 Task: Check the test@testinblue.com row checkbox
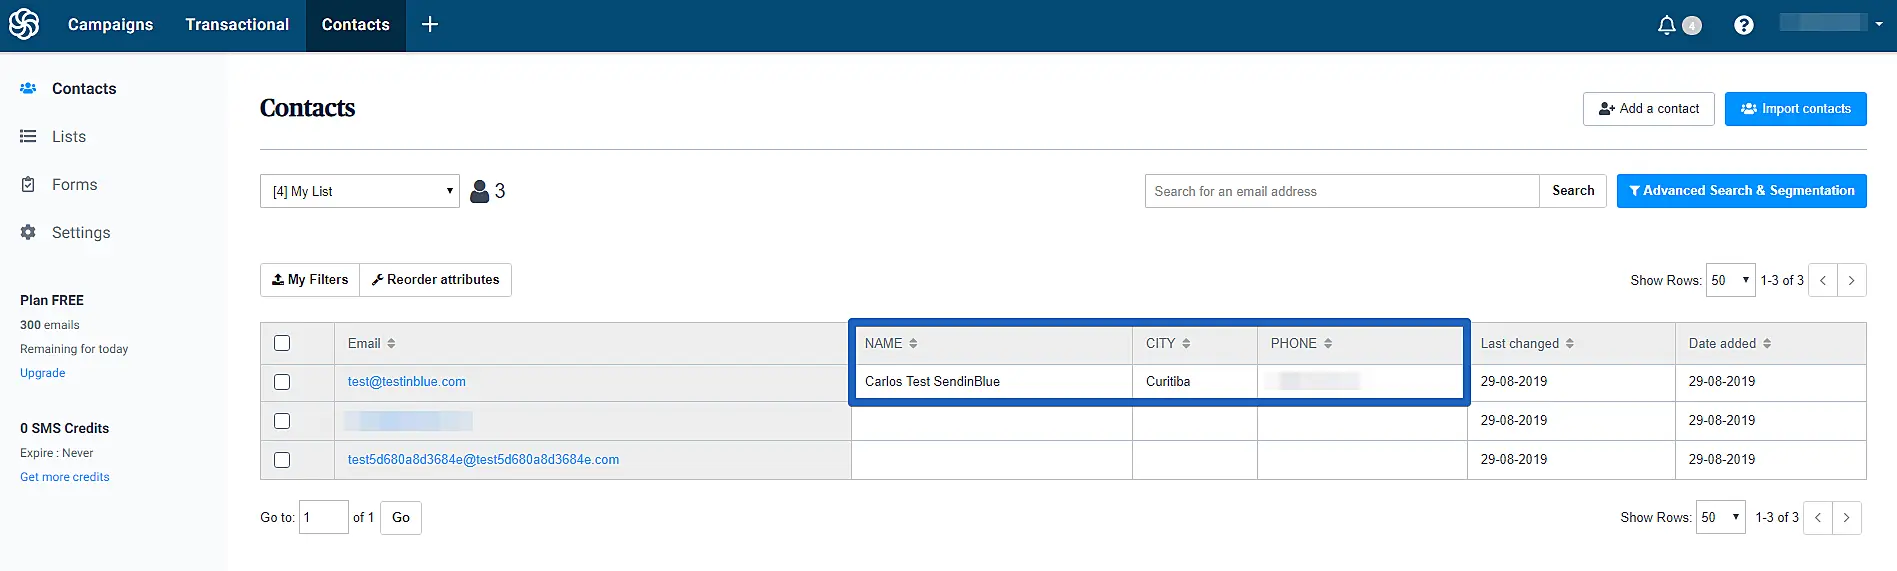(282, 382)
